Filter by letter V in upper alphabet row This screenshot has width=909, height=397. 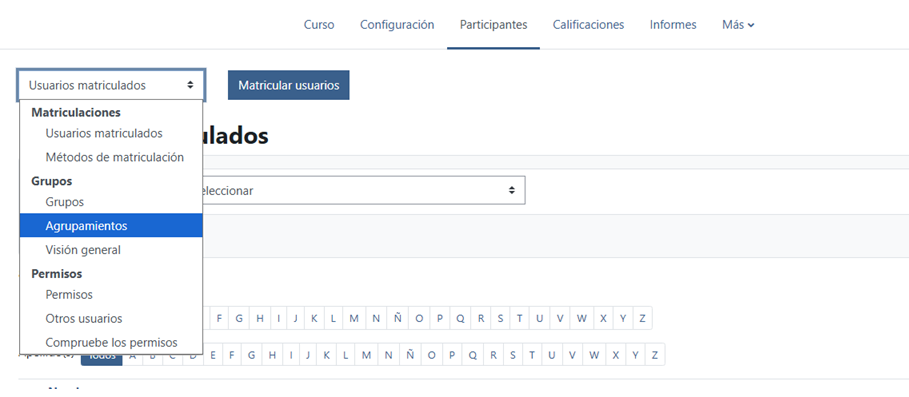tap(560, 318)
